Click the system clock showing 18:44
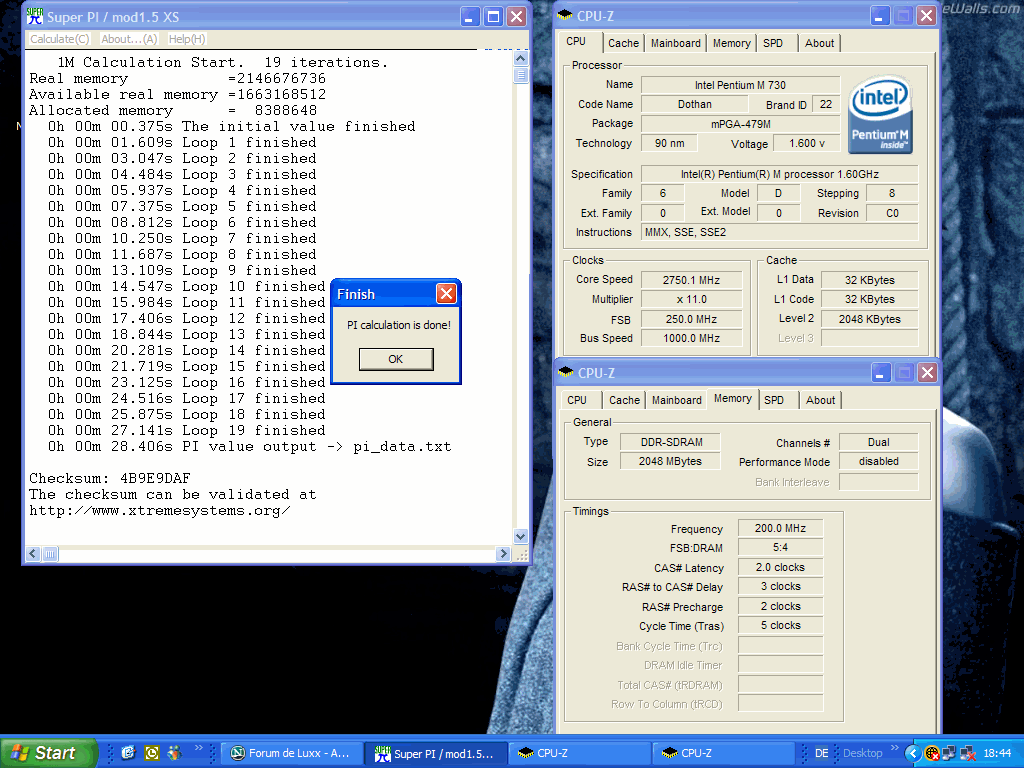Screen dimensions: 1024x768 coord(997,753)
